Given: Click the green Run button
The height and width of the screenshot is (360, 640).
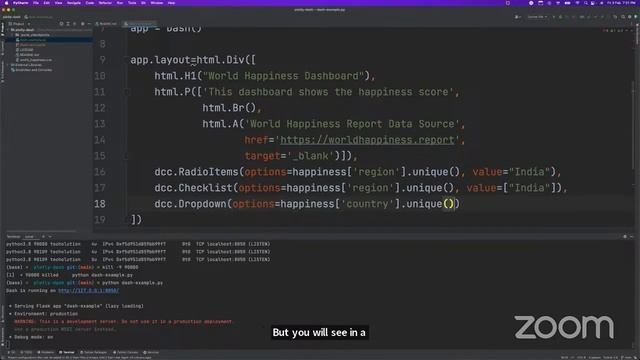Looking at the screenshot, I should 554,17.
